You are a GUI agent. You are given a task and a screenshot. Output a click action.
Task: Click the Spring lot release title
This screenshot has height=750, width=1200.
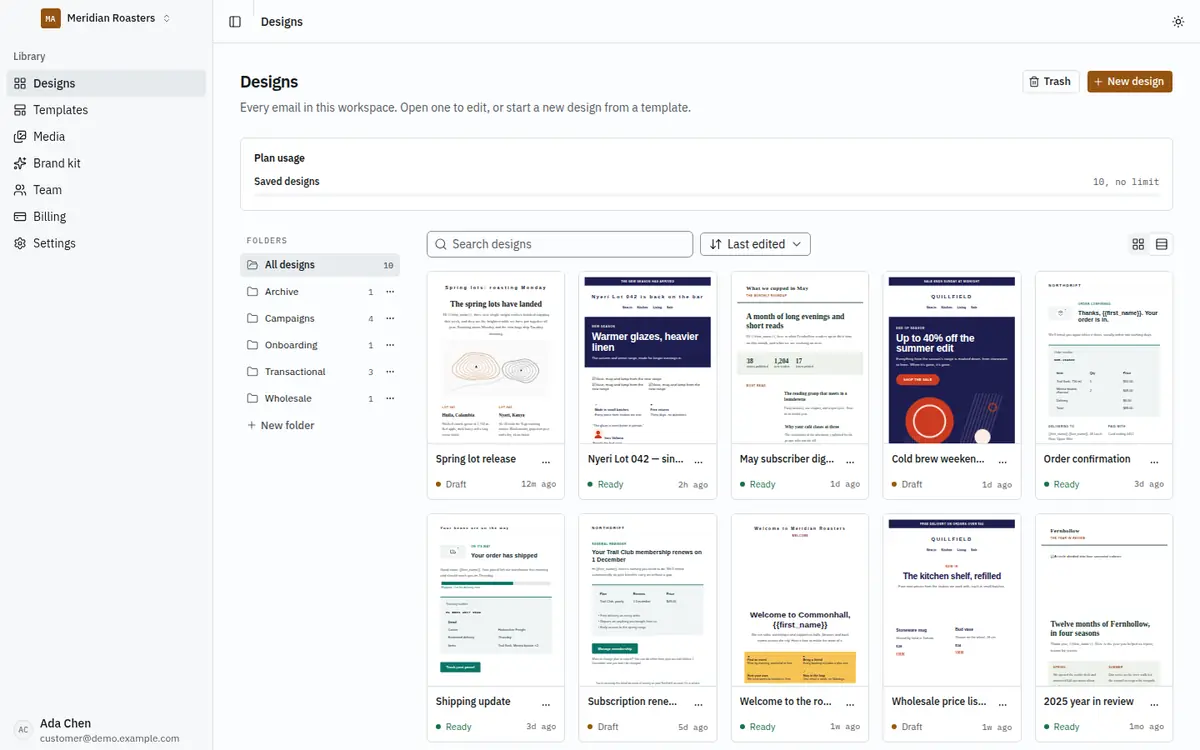pyautogui.click(x=476, y=459)
